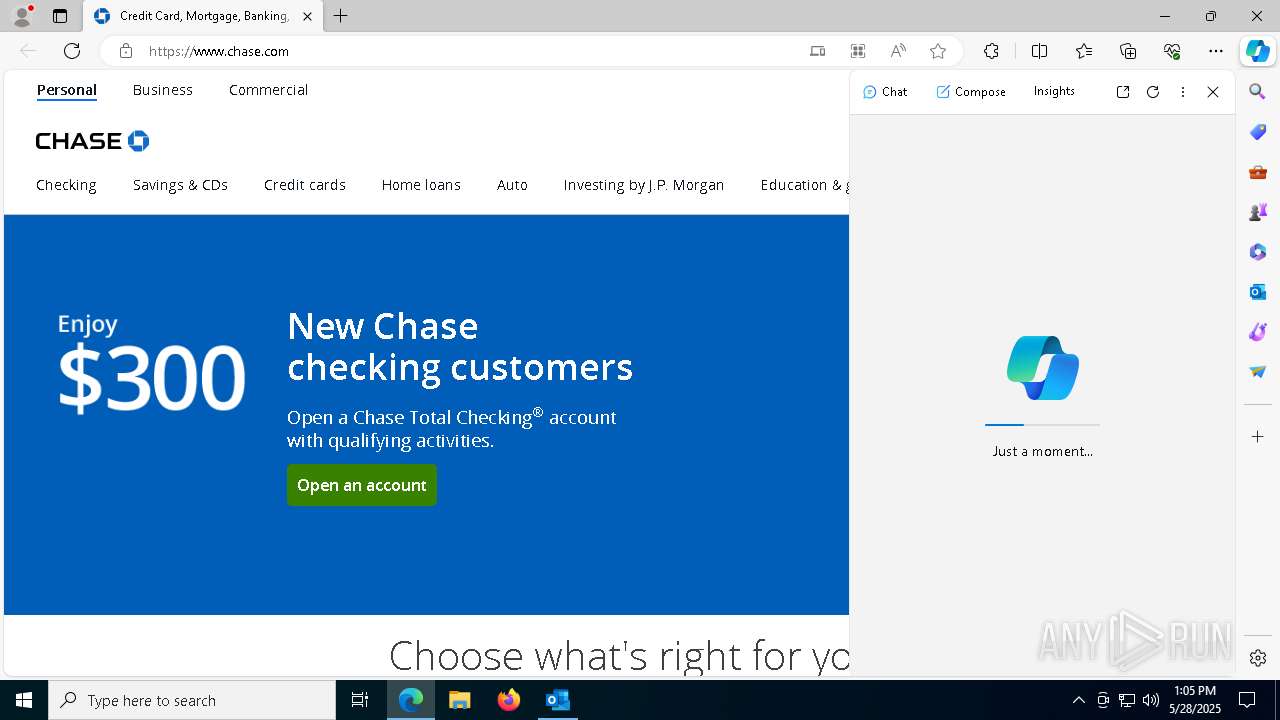Screen dimensions: 1280x720
Task: Open the Credit cards menu
Action: (305, 185)
